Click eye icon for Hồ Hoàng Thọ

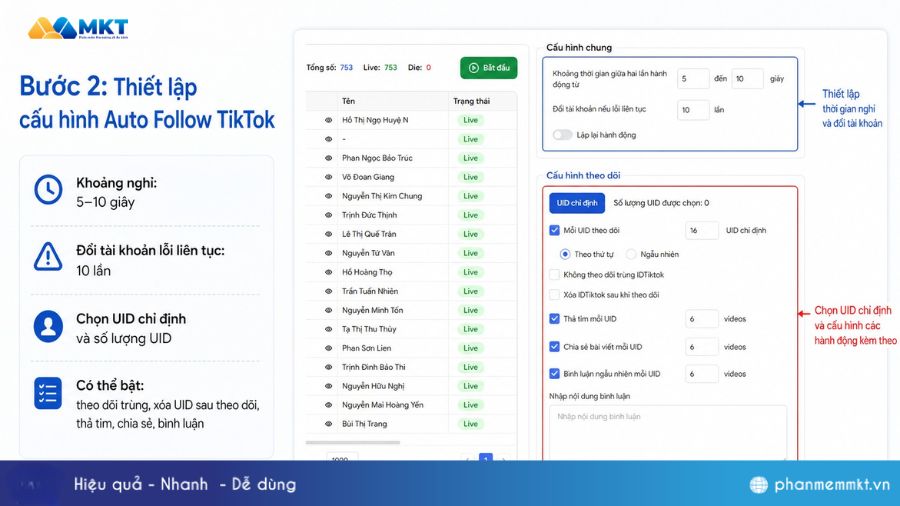coord(328,272)
